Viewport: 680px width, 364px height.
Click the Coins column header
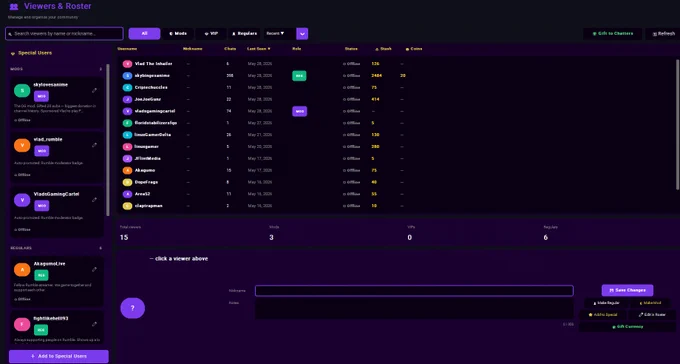tap(414, 49)
